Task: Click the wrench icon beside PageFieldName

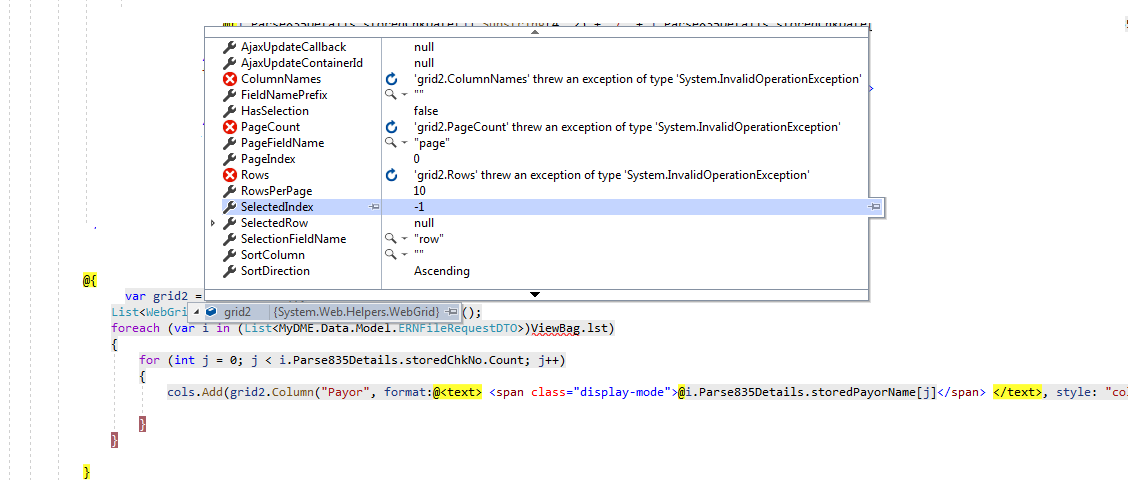Action: point(229,142)
